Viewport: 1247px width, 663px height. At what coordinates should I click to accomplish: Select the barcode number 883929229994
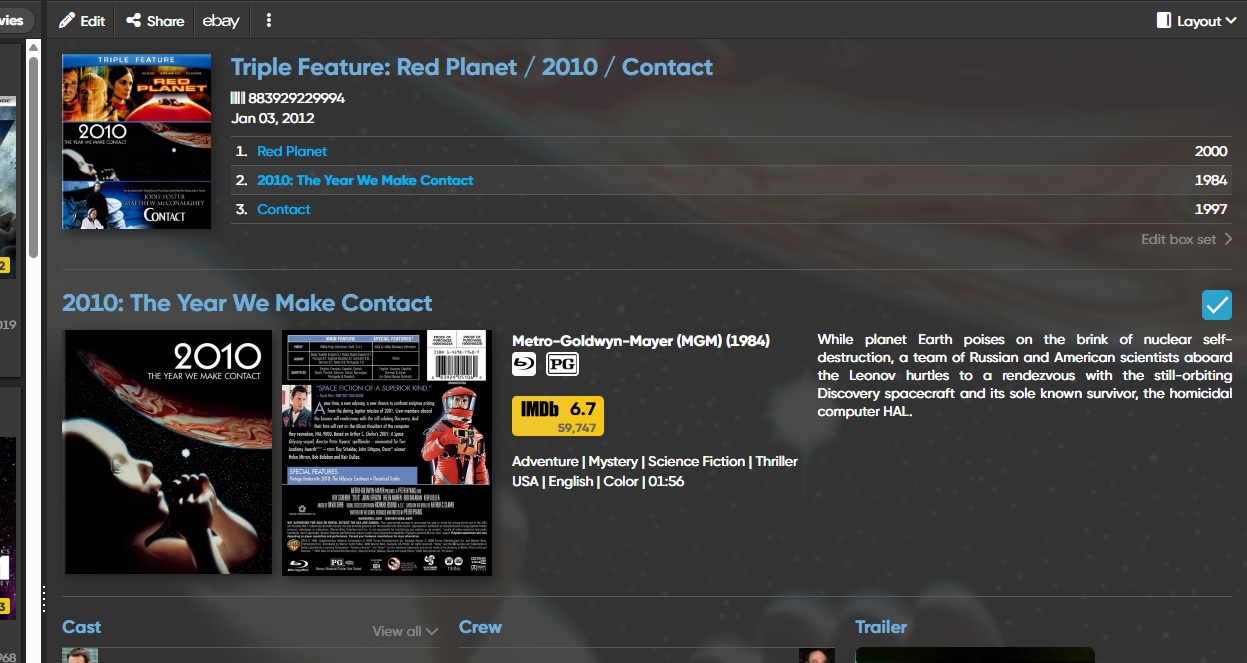coord(296,98)
